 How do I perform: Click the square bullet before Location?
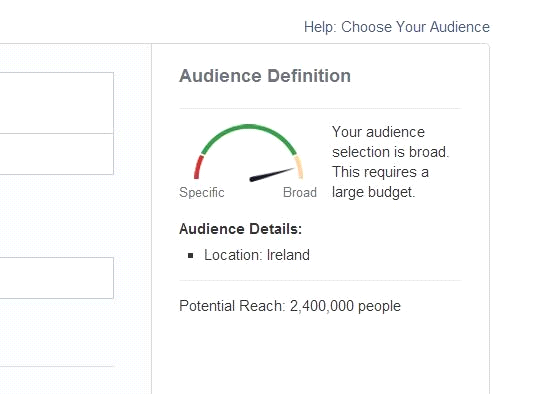pos(191,255)
